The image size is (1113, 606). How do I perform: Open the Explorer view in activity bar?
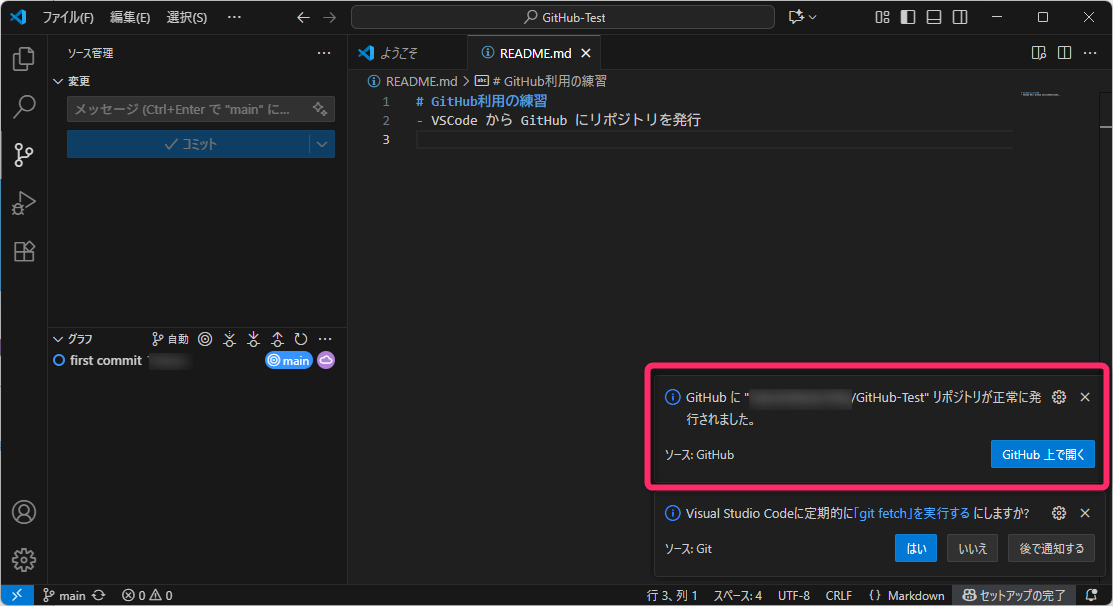24,59
